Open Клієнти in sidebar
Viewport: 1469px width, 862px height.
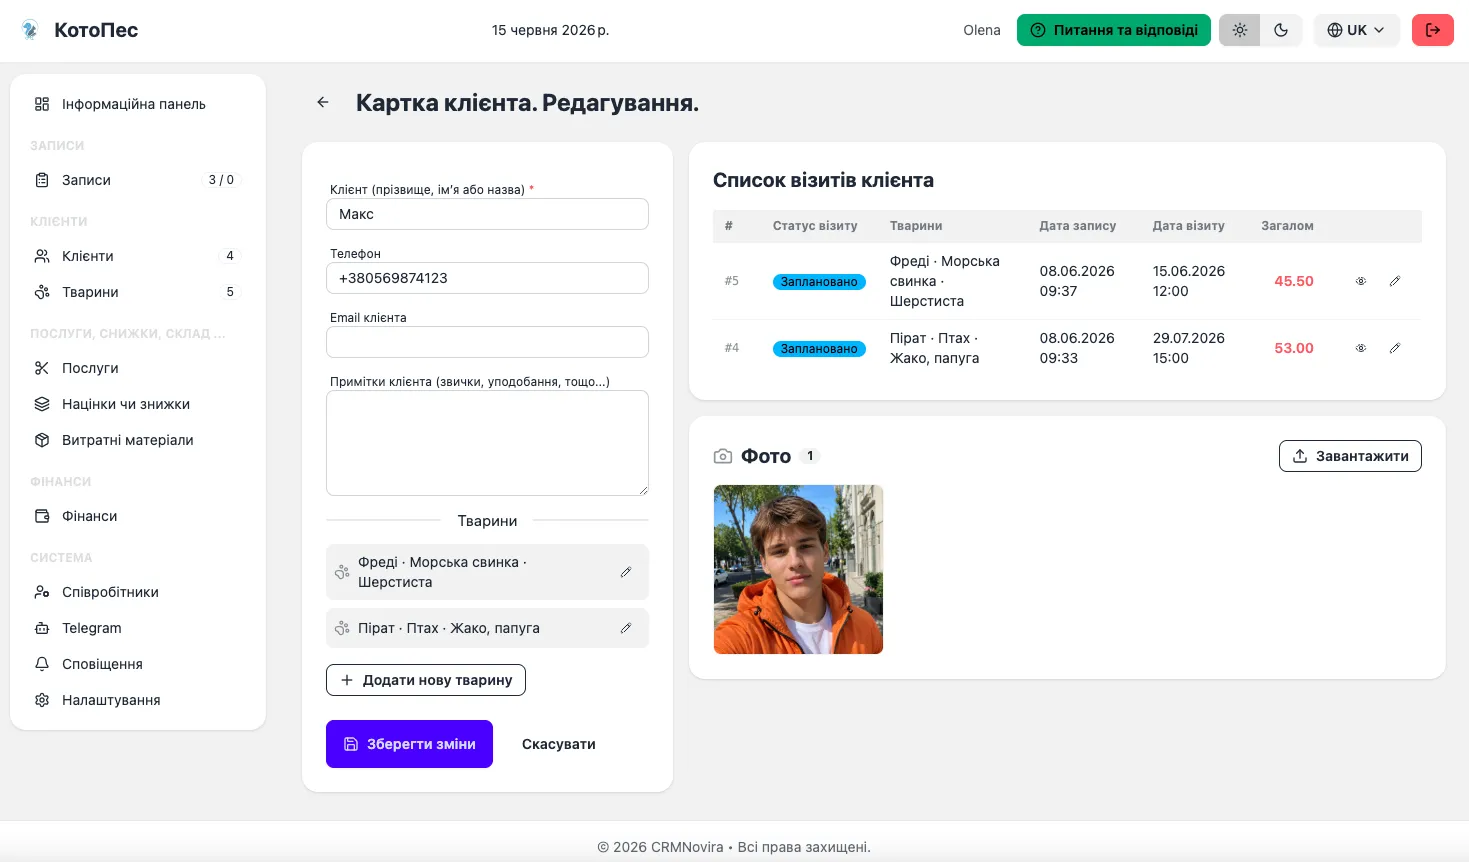[x=138, y=256]
